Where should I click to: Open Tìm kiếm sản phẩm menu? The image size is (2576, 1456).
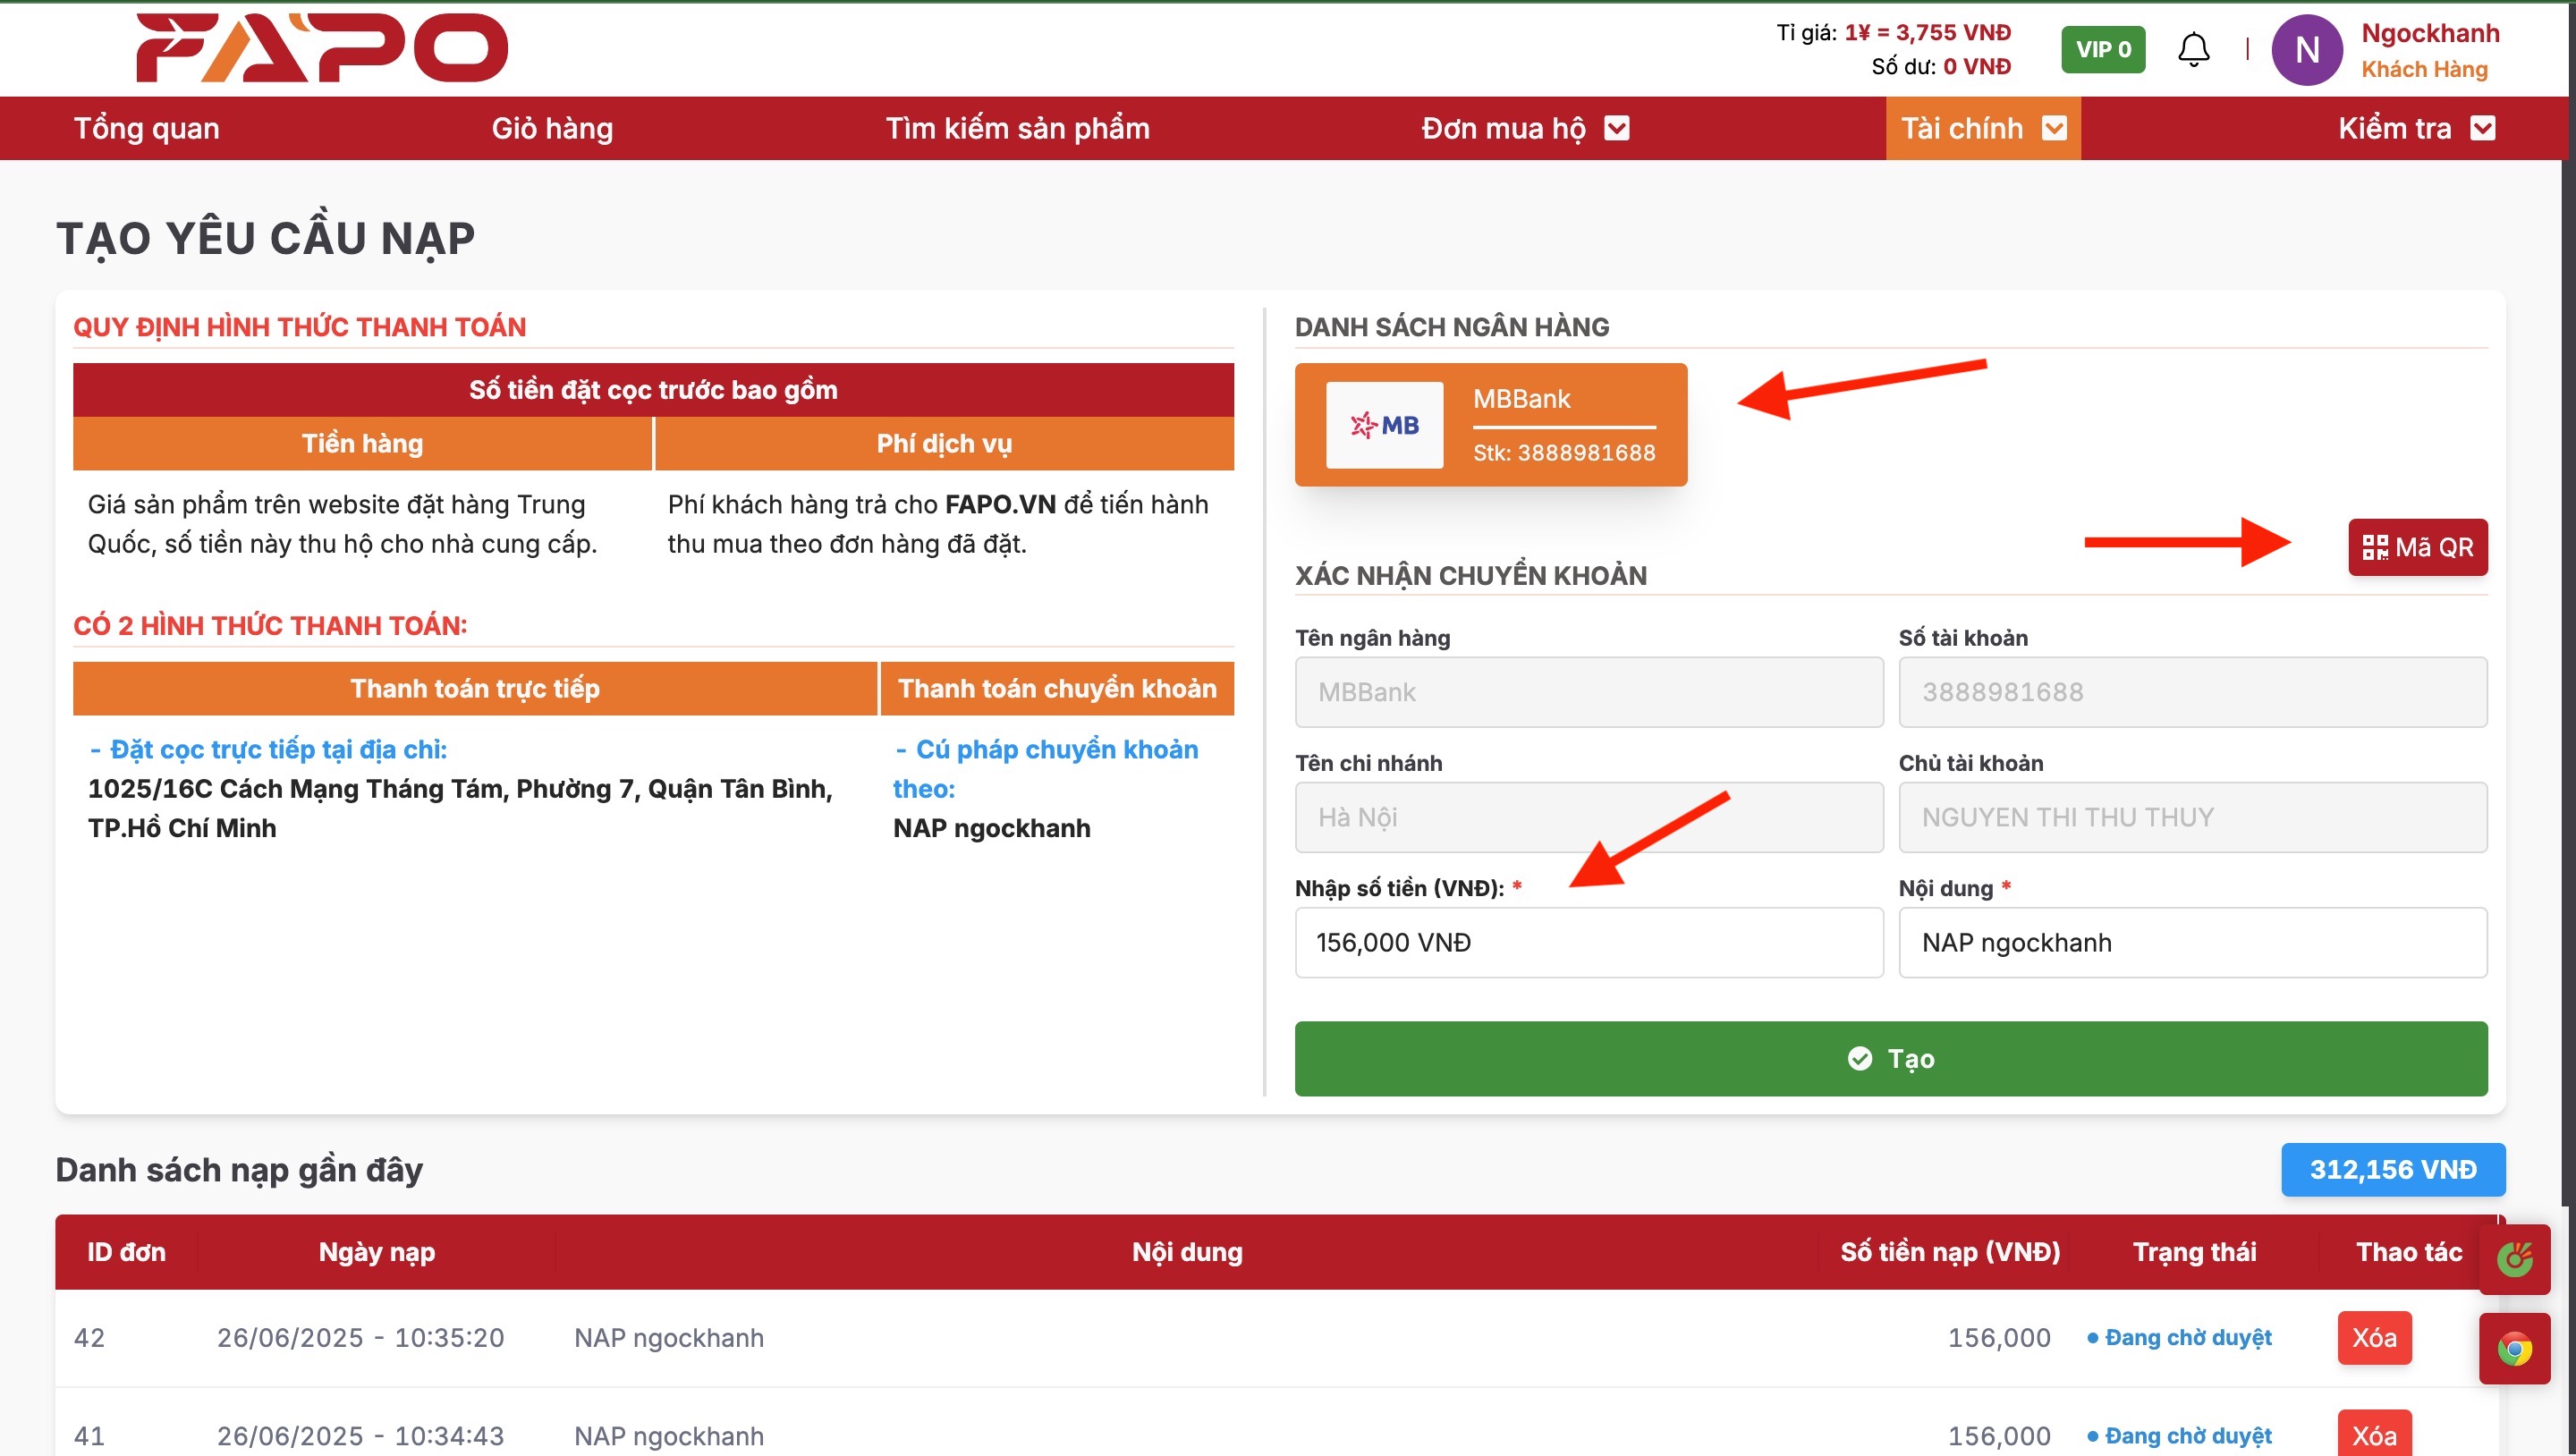(1017, 128)
